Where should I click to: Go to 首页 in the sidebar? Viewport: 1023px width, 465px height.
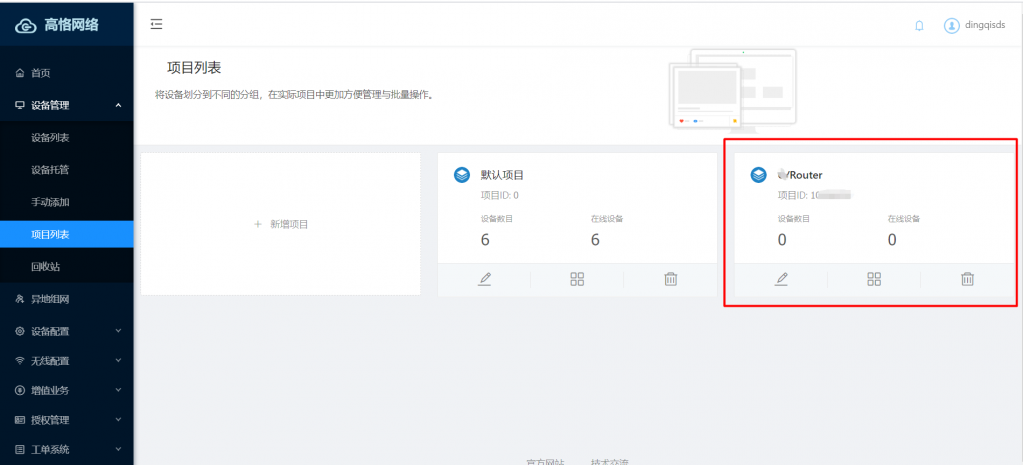coord(40,73)
